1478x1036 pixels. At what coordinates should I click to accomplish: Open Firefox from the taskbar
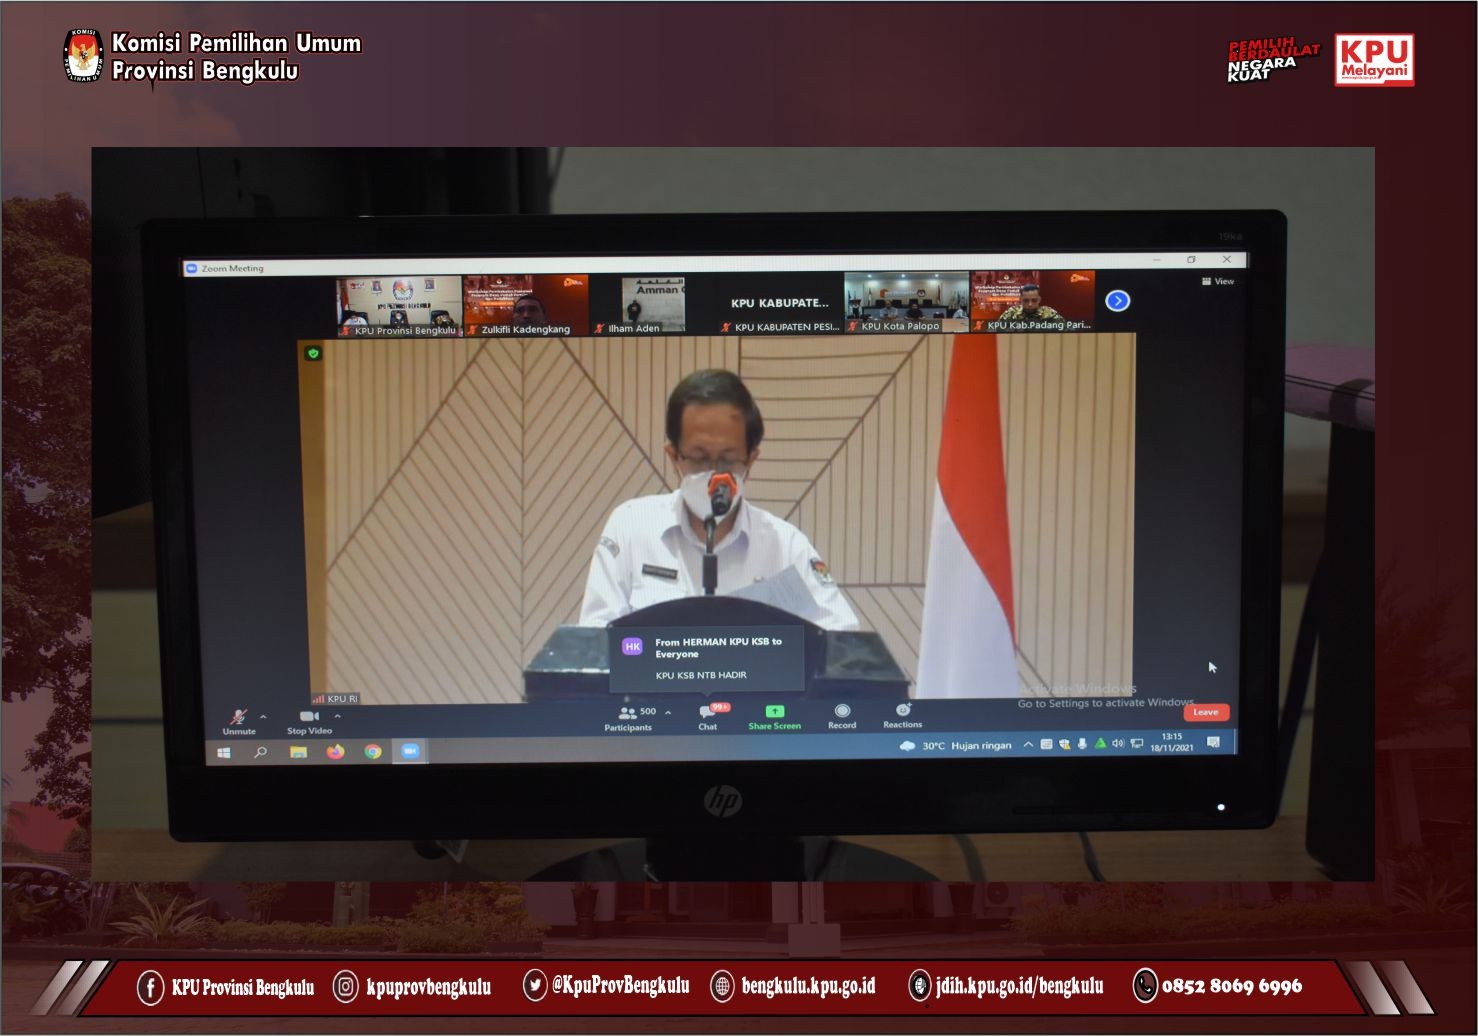tap(335, 752)
